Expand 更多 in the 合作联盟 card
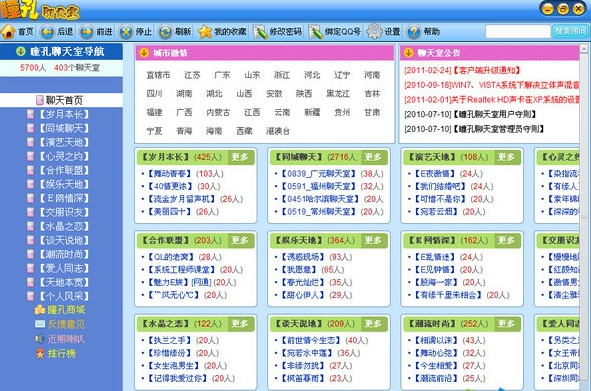The height and width of the screenshot is (391, 591). 240,240
